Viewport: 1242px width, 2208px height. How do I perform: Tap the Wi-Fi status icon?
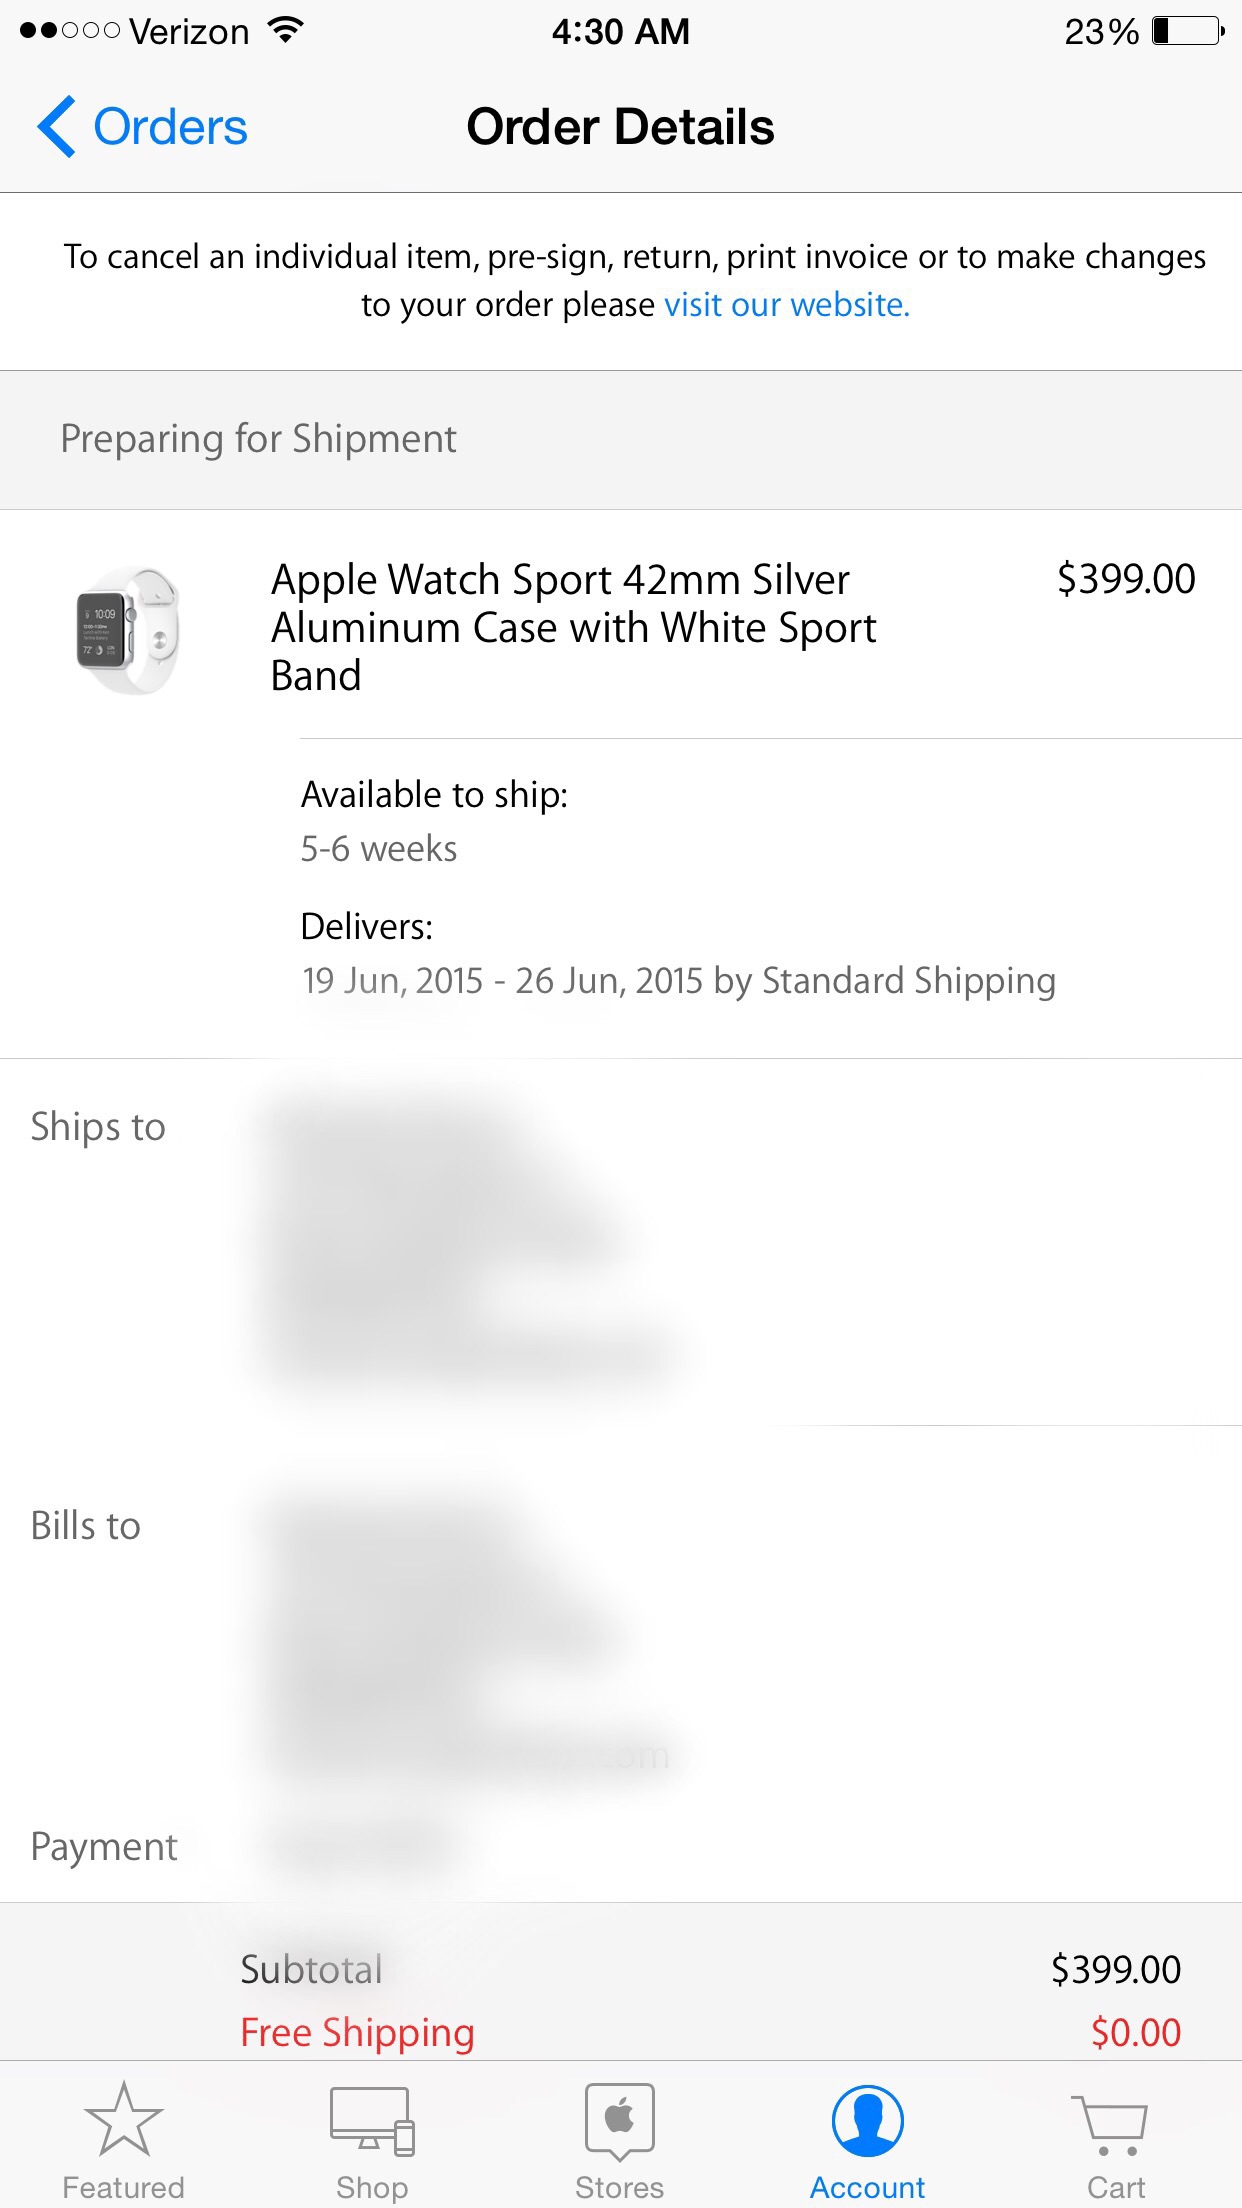[286, 31]
